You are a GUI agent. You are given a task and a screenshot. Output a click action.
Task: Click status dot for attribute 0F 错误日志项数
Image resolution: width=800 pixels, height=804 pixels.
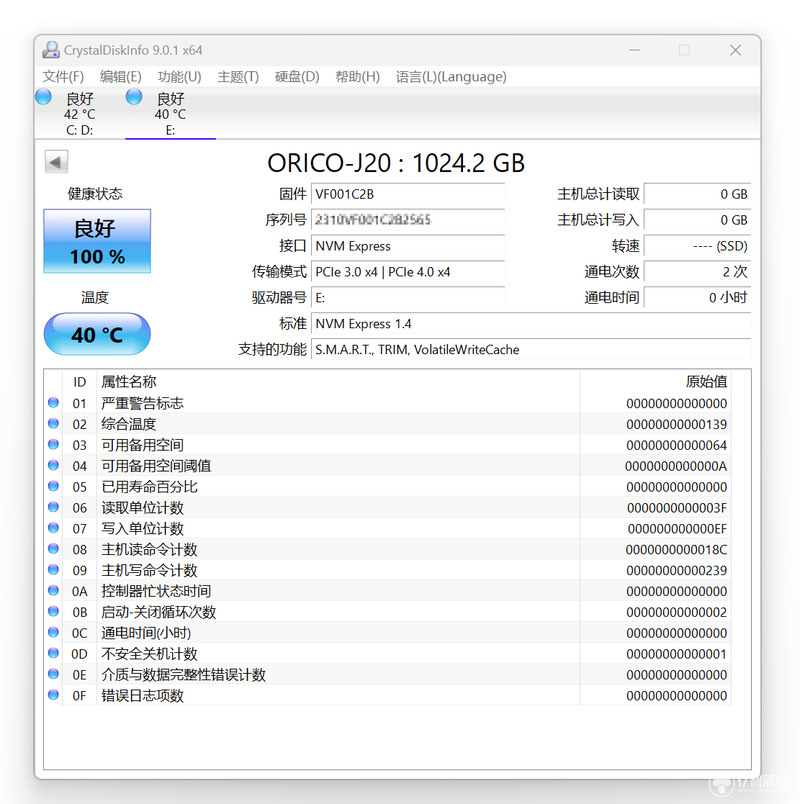point(53,695)
